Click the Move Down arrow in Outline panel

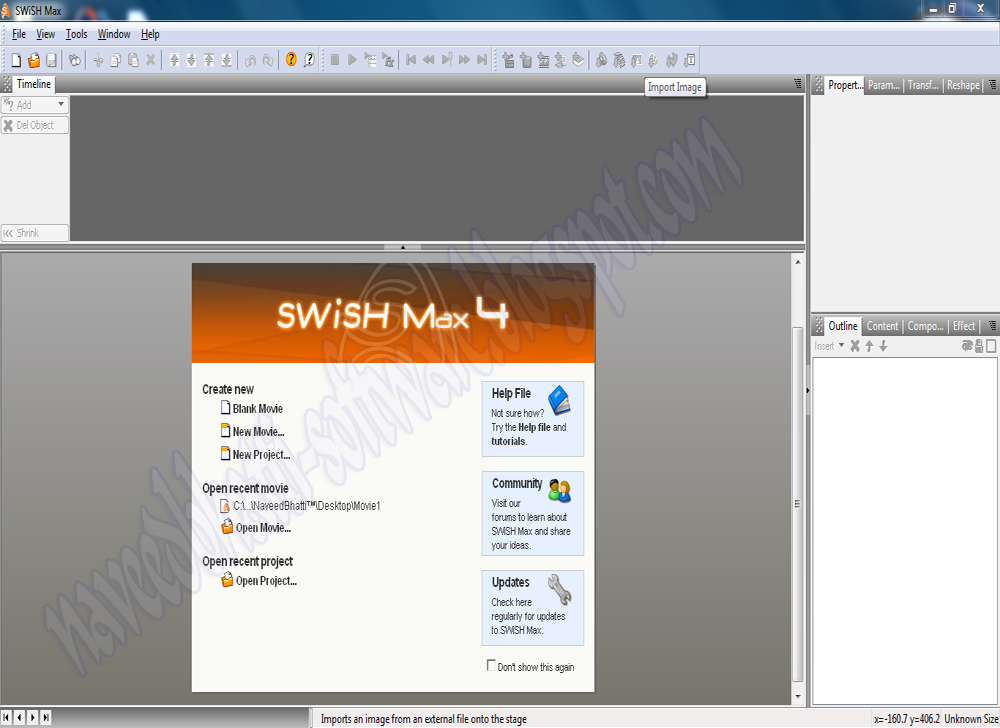coord(883,346)
